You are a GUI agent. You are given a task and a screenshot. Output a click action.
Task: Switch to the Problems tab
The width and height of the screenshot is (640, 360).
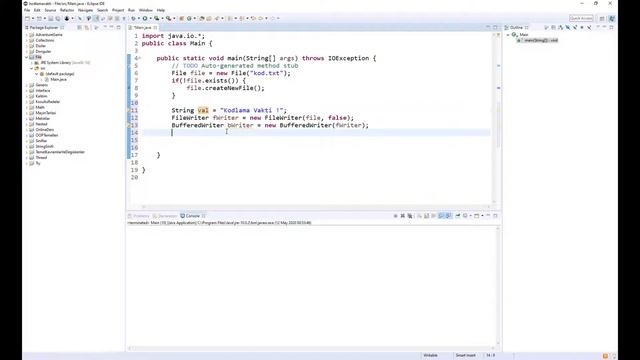(x=139, y=216)
